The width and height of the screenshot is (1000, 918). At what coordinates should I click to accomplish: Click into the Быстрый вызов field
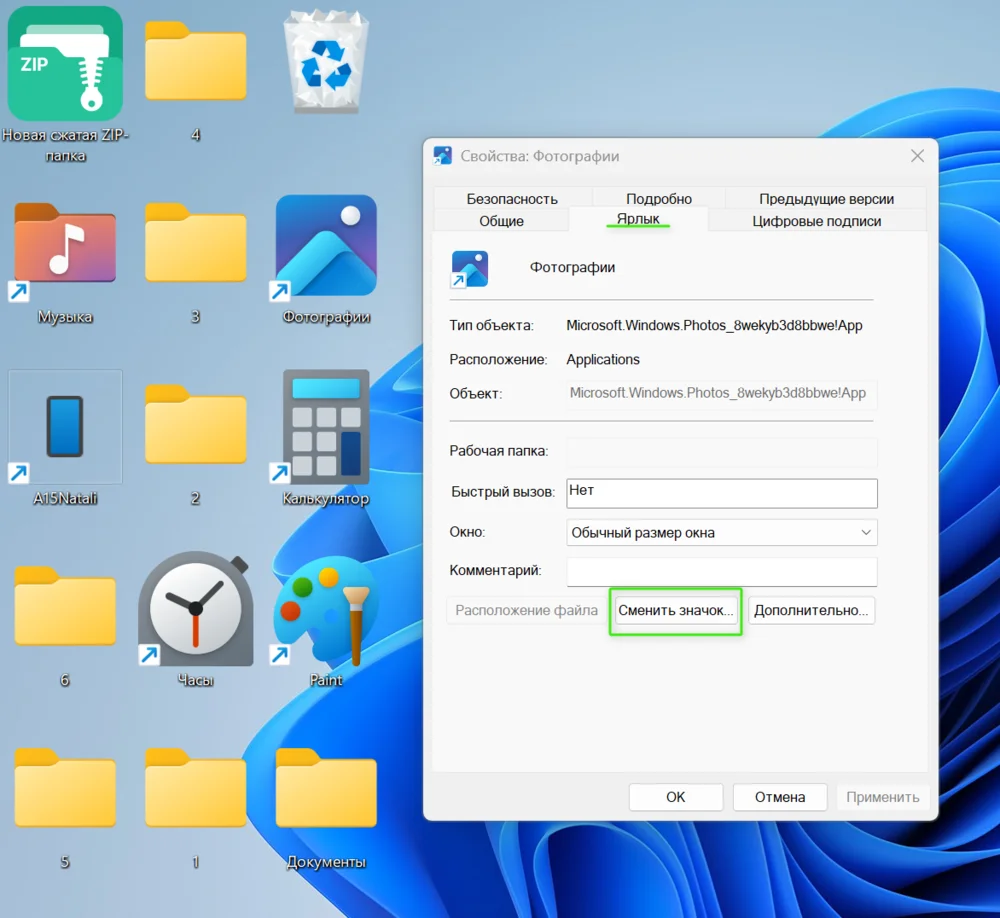pos(721,493)
